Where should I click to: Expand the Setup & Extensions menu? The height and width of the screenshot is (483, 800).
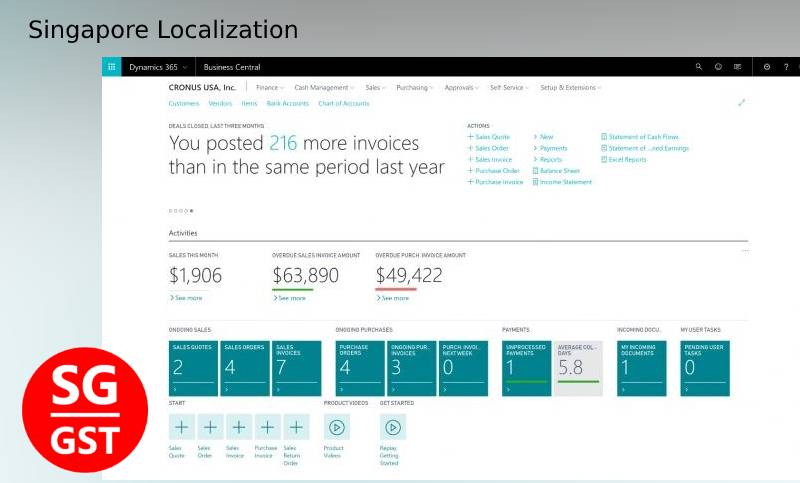pos(571,88)
